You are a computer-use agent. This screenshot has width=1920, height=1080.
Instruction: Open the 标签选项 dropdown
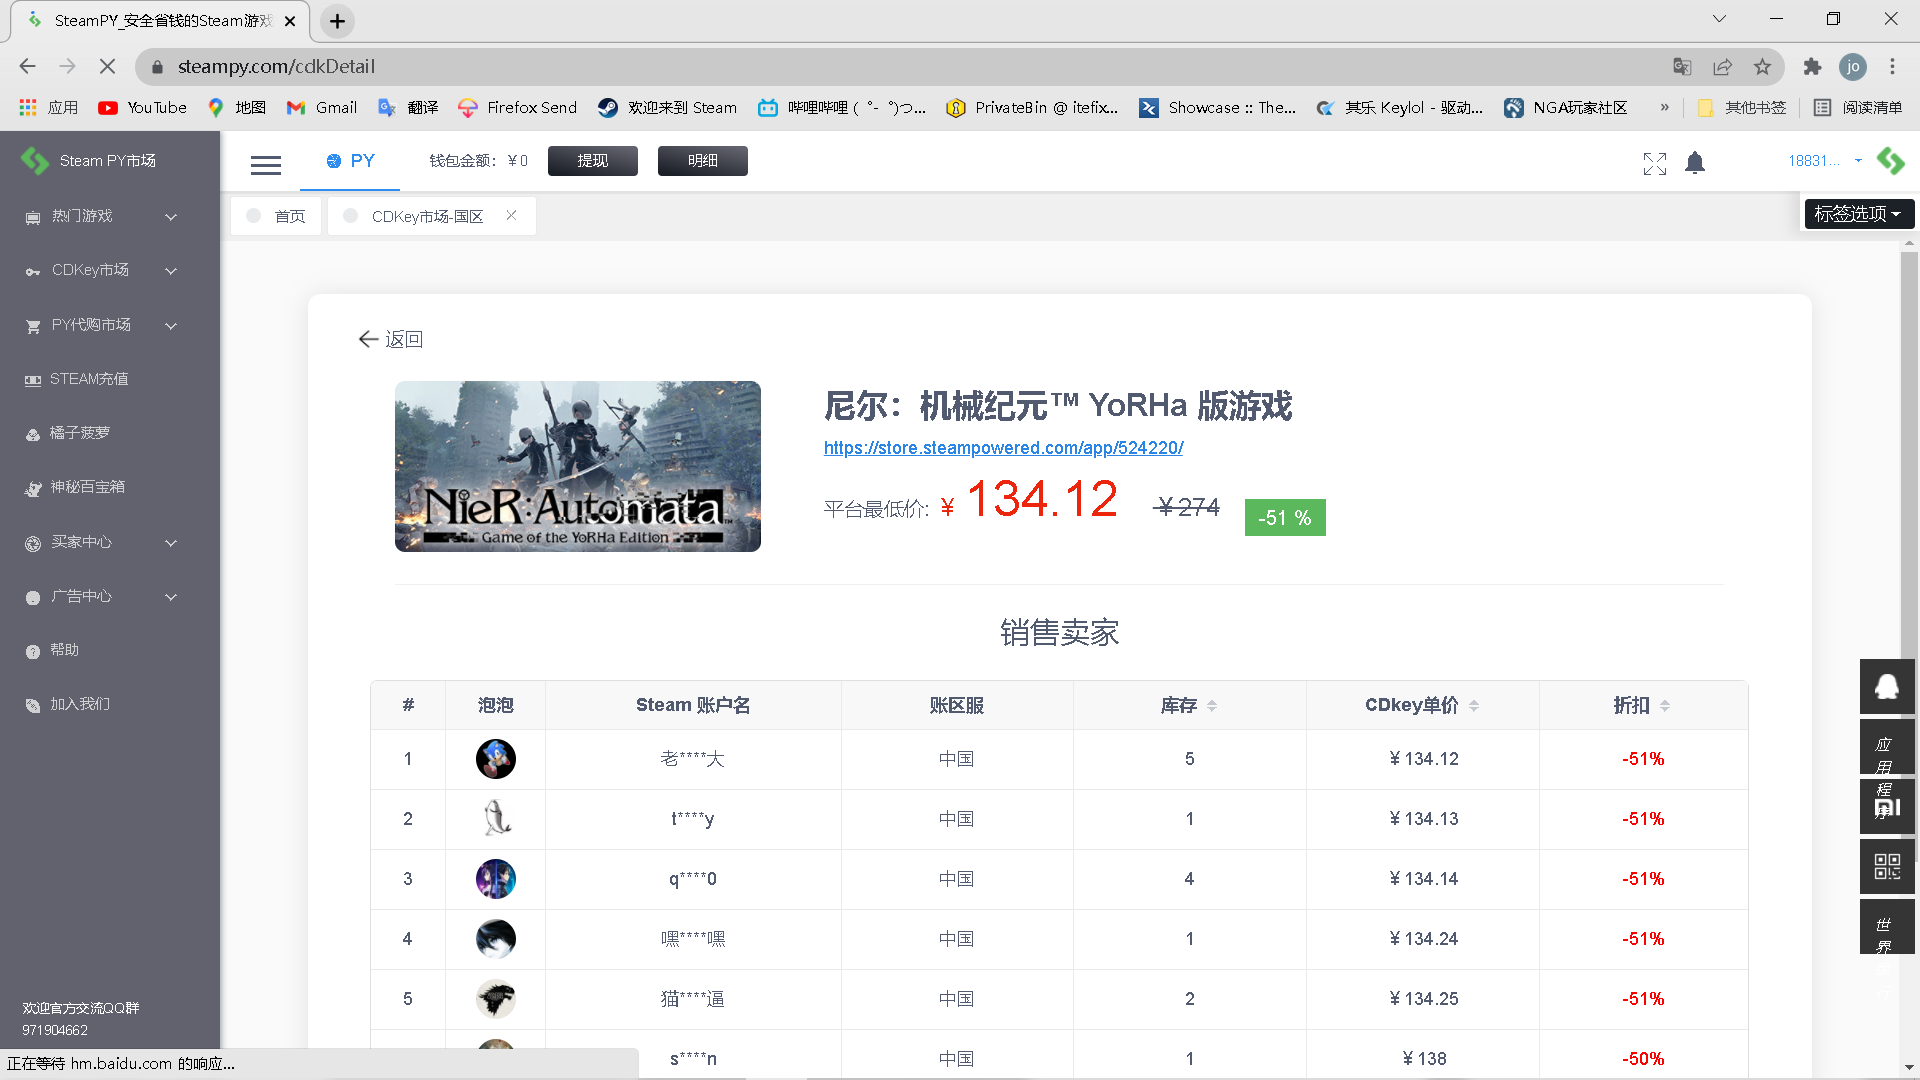pyautogui.click(x=1858, y=214)
